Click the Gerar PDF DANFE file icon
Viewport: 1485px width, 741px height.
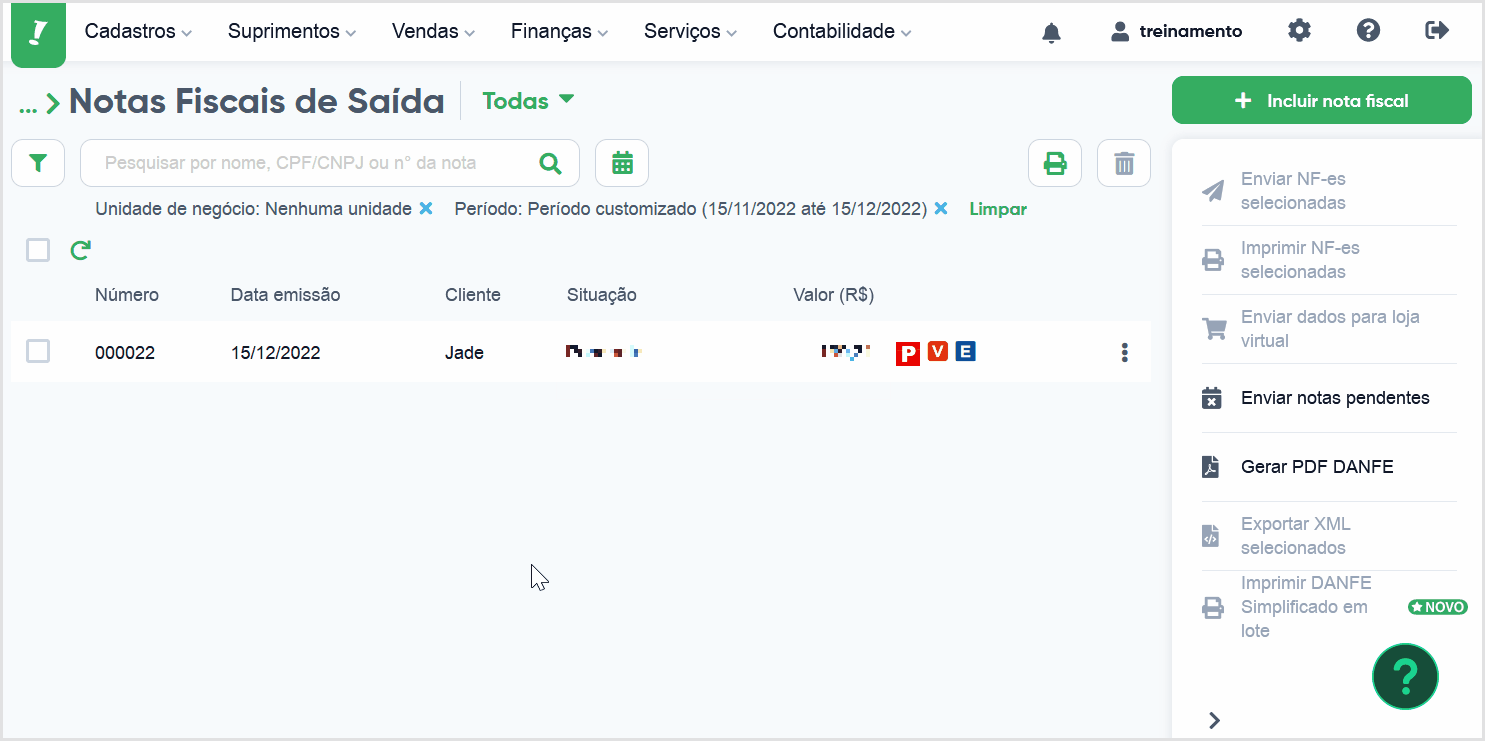point(1211,467)
